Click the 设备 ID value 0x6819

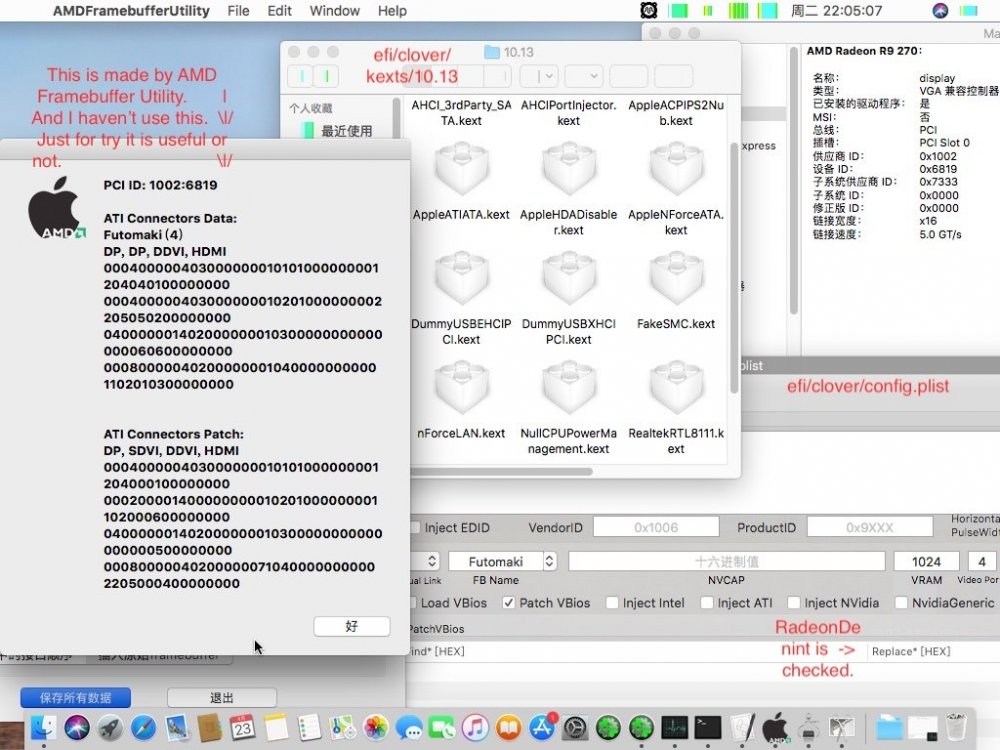point(938,169)
